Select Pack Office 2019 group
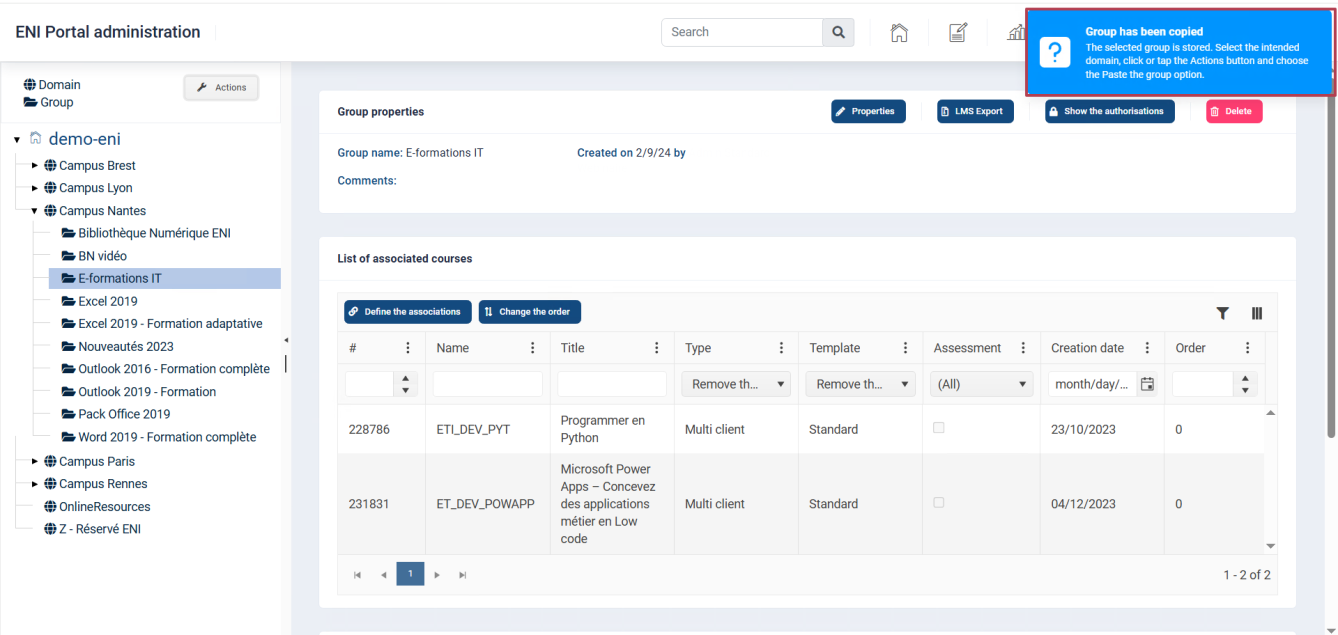Screen dimensions: 1338x635 tap(116, 414)
